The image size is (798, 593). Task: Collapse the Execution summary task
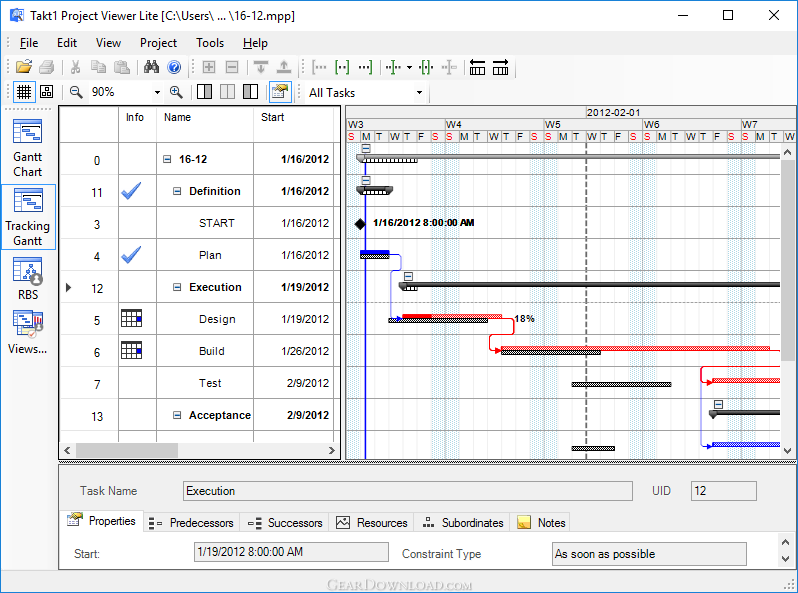pos(177,287)
